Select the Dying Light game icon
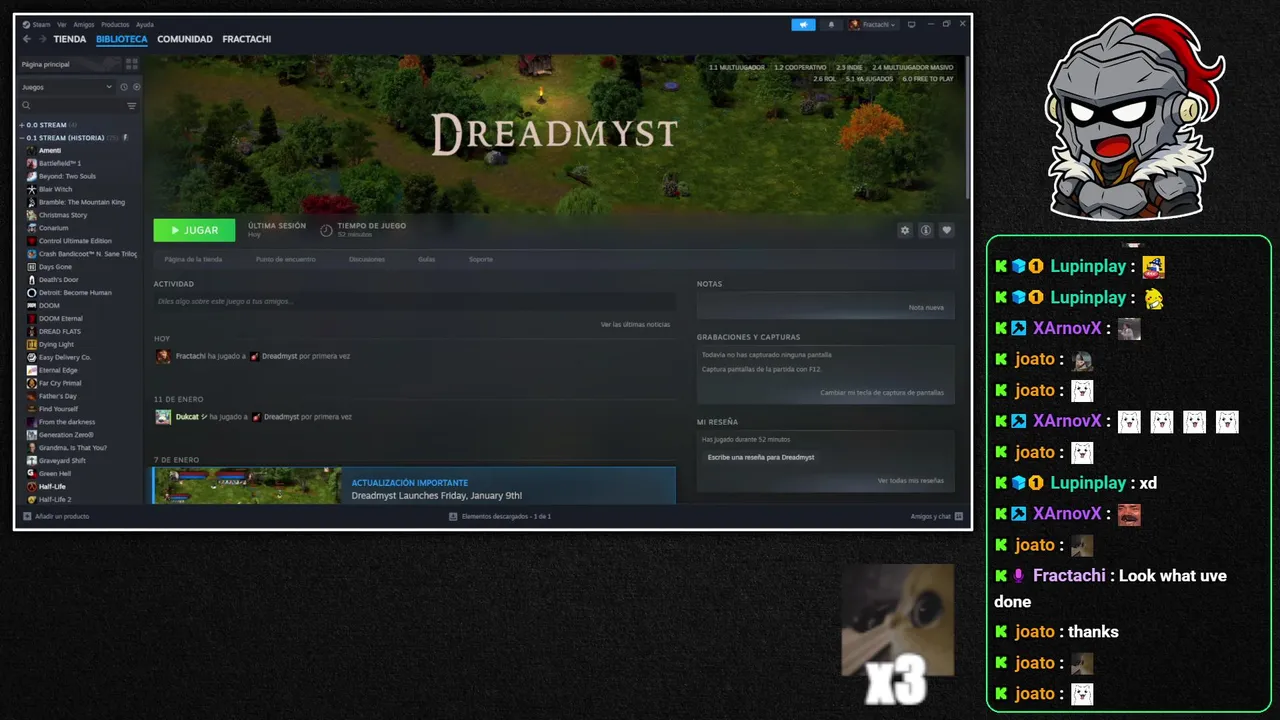 pyautogui.click(x=32, y=344)
